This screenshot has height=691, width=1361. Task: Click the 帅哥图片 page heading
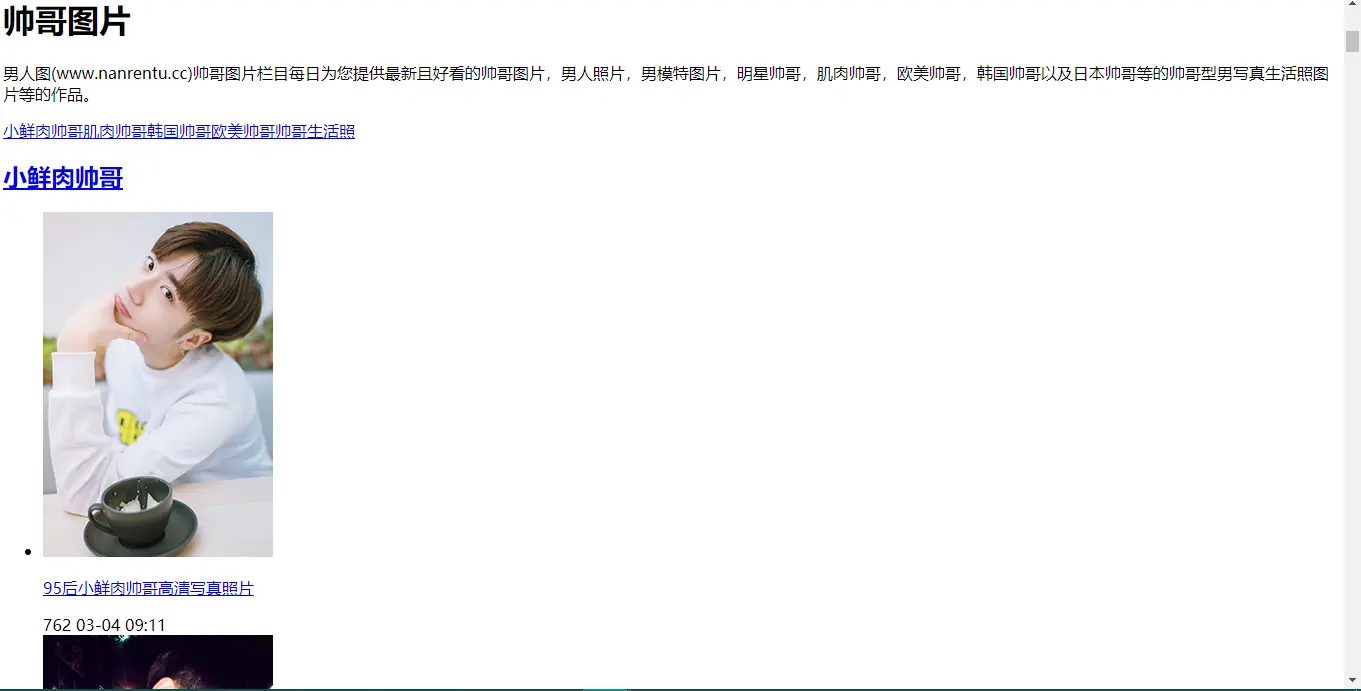(x=66, y=20)
